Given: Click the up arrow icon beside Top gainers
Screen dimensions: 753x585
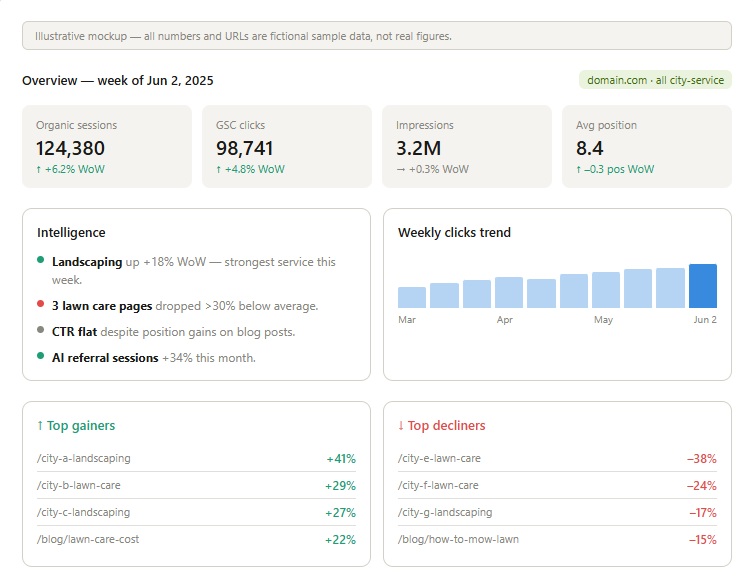Looking at the screenshot, I should tap(40, 426).
